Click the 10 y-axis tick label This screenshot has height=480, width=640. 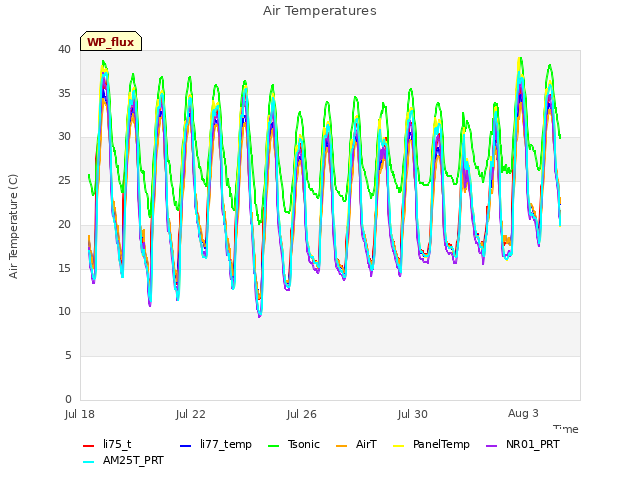click(64, 312)
